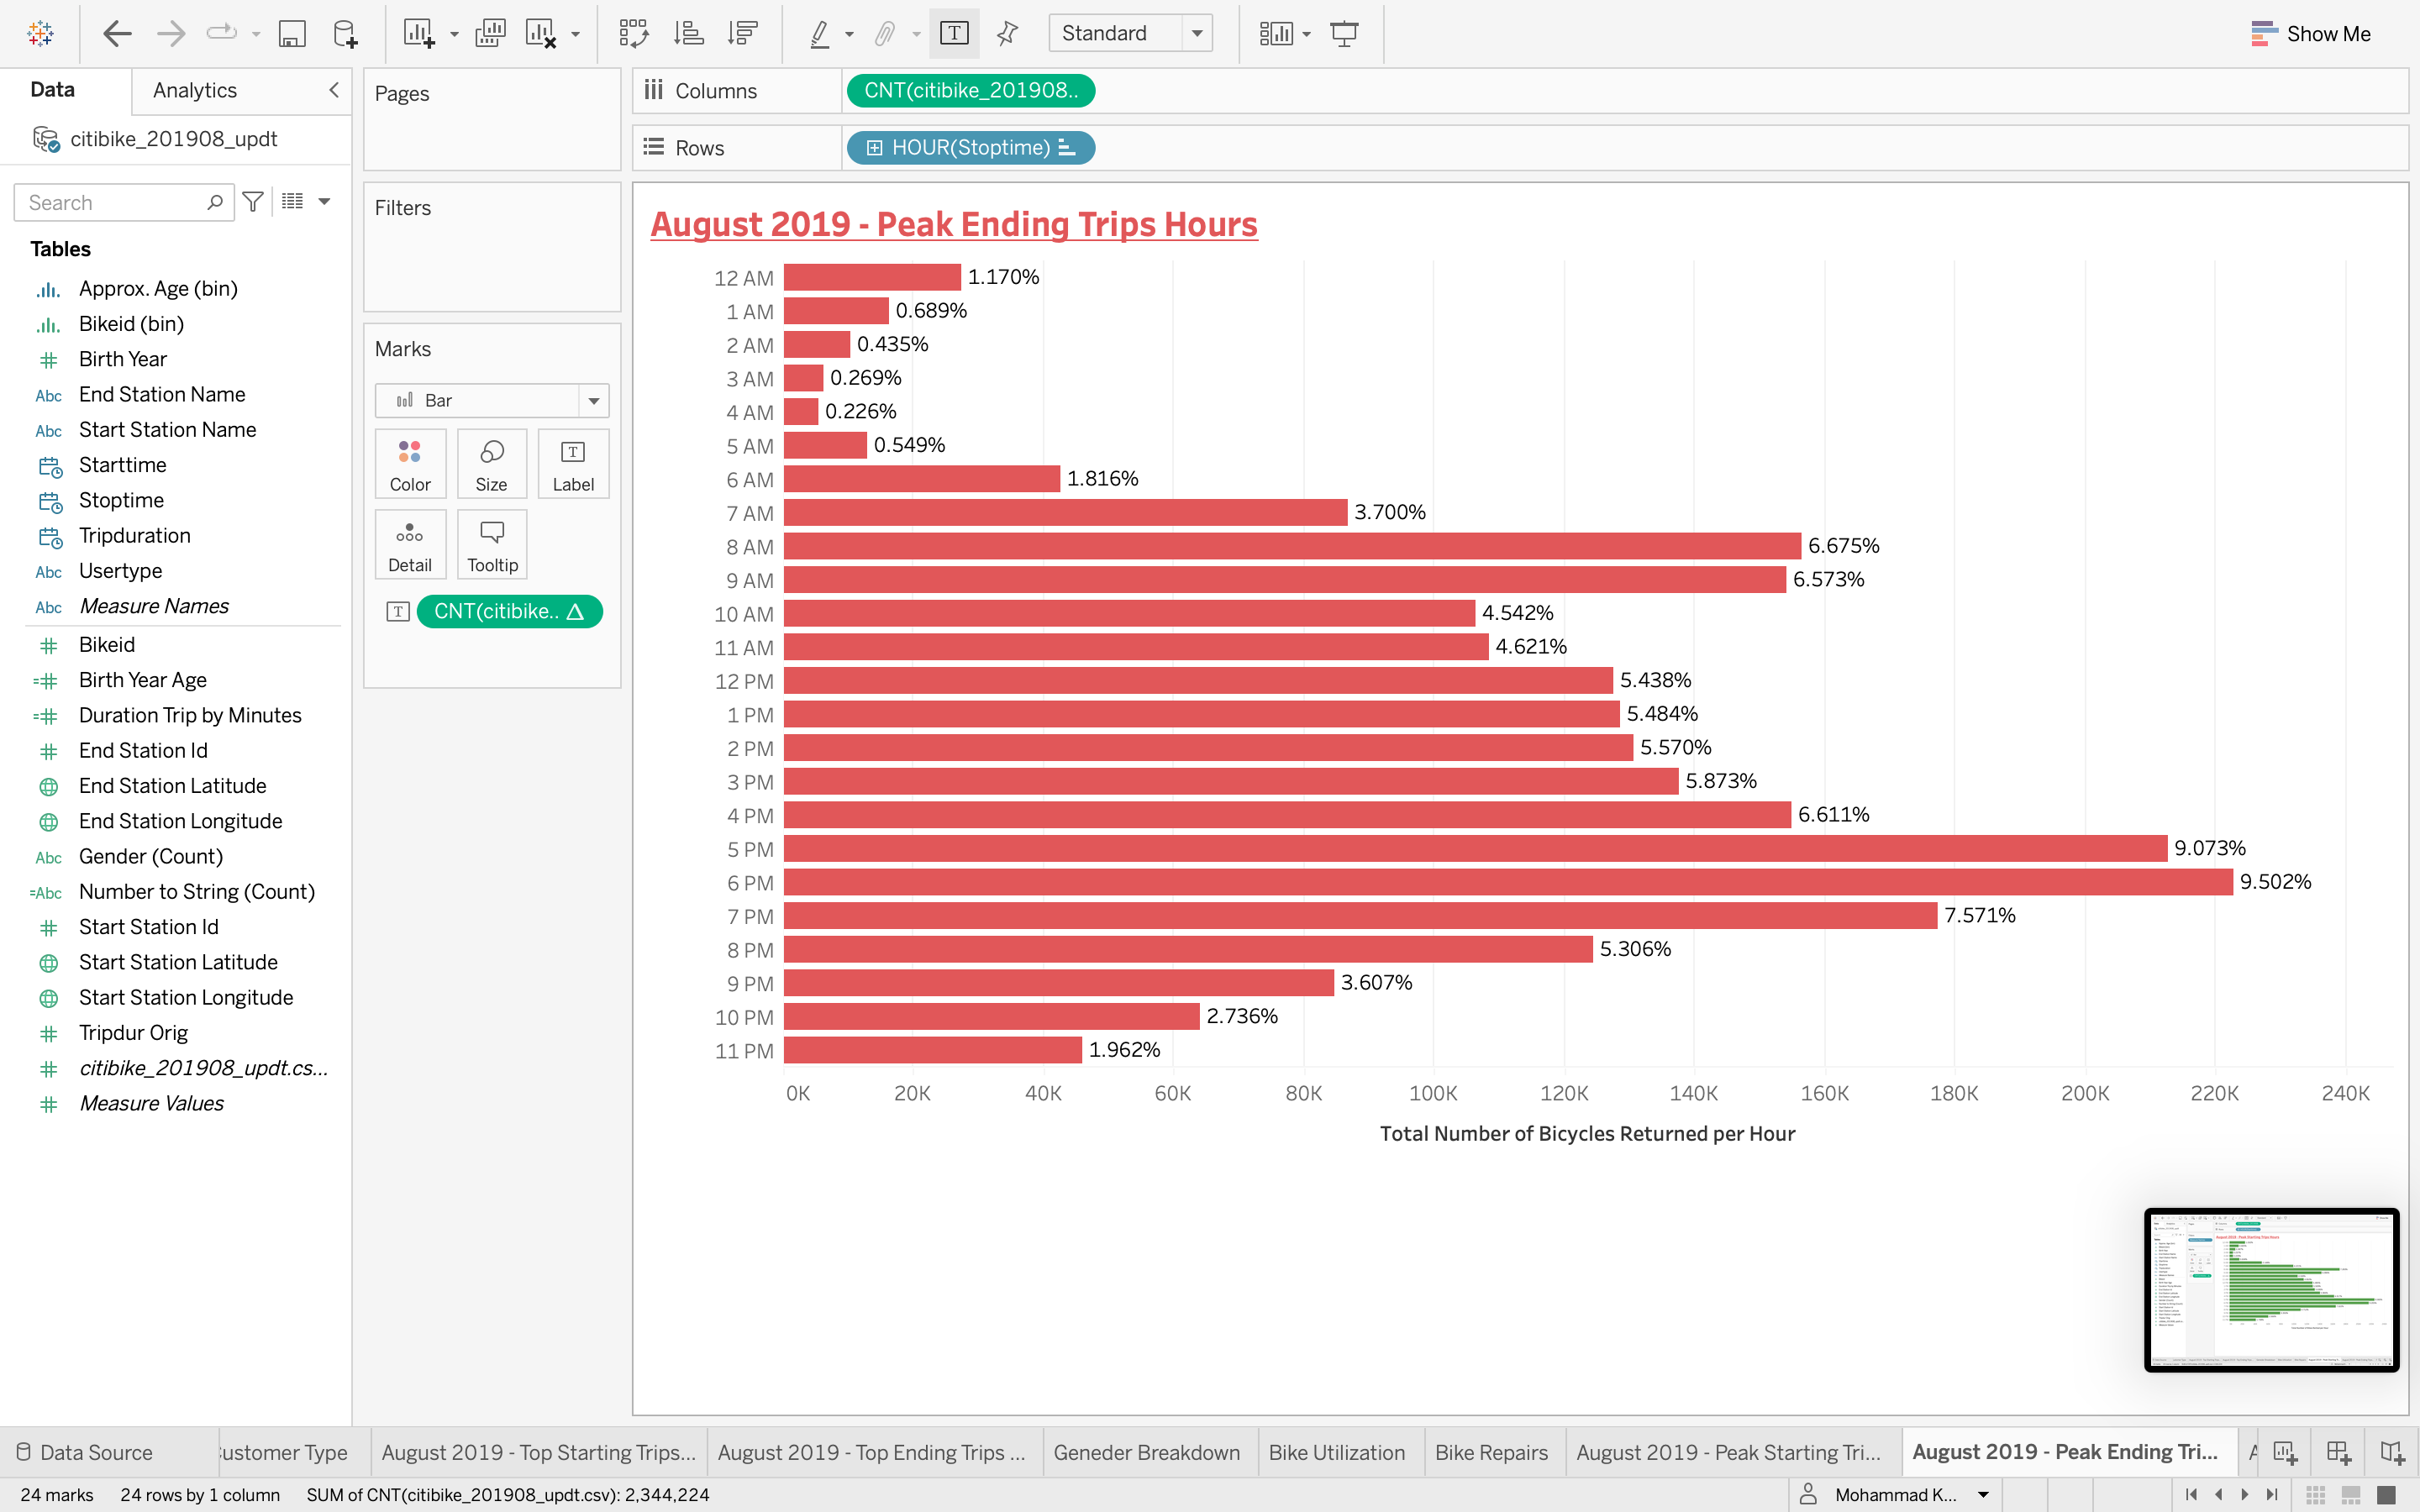Viewport: 2420px width, 1512px height.
Task: Click the Add new data source icon
Action: tap(345, 34)
